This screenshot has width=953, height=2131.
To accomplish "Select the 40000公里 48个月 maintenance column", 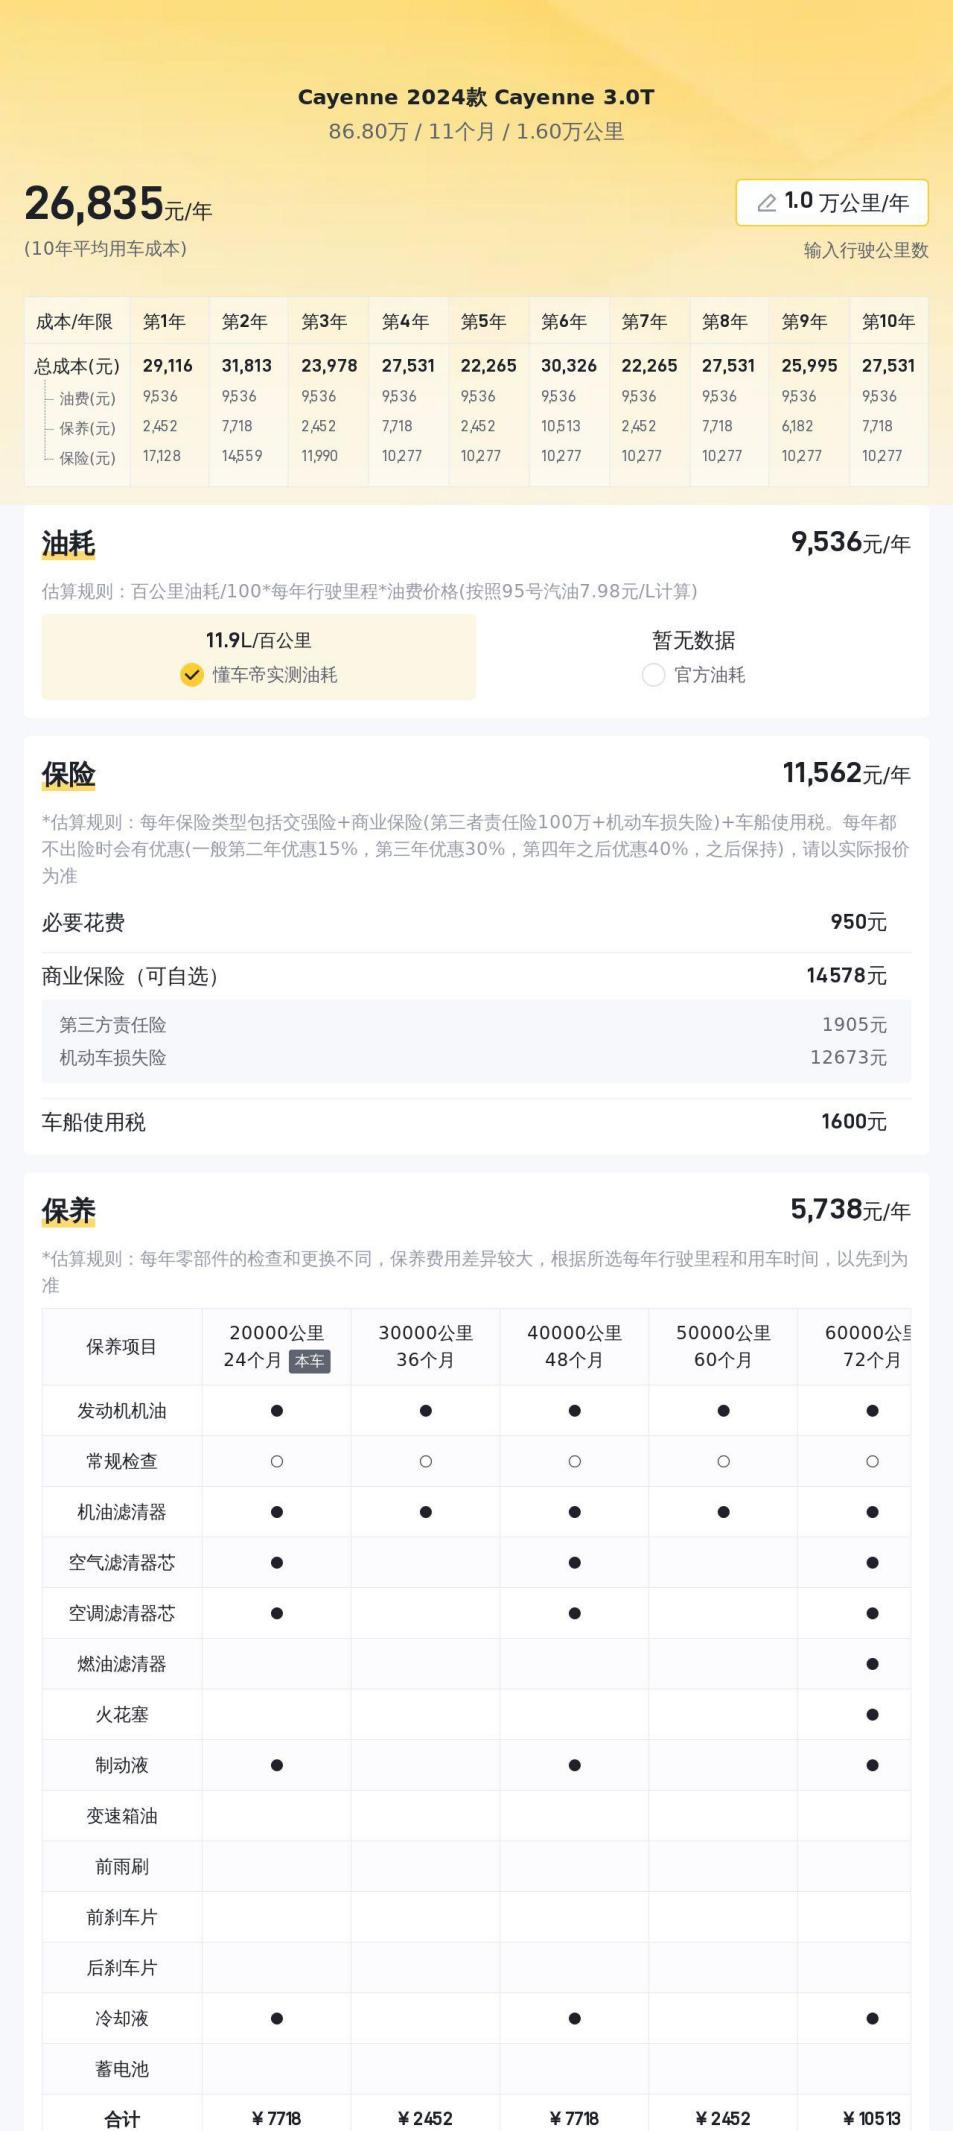I will click(574, 1346).
